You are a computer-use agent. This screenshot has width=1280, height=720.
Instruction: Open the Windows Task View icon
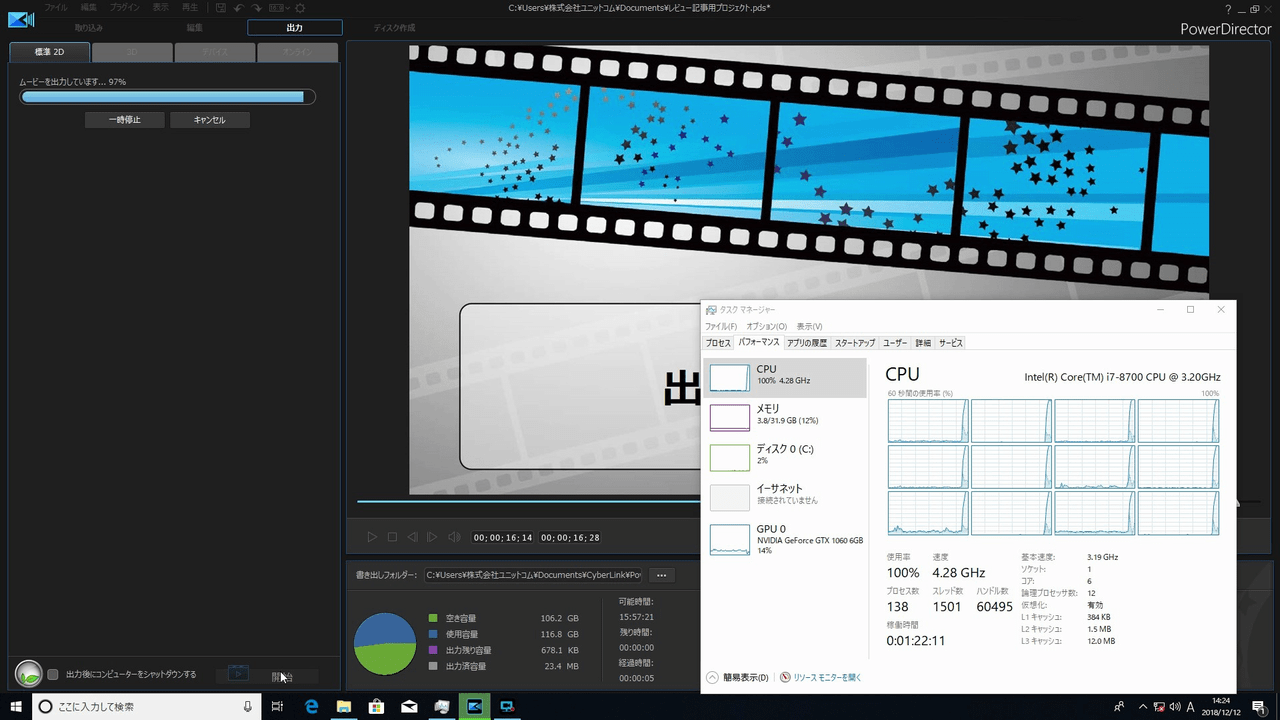[277, 707]
